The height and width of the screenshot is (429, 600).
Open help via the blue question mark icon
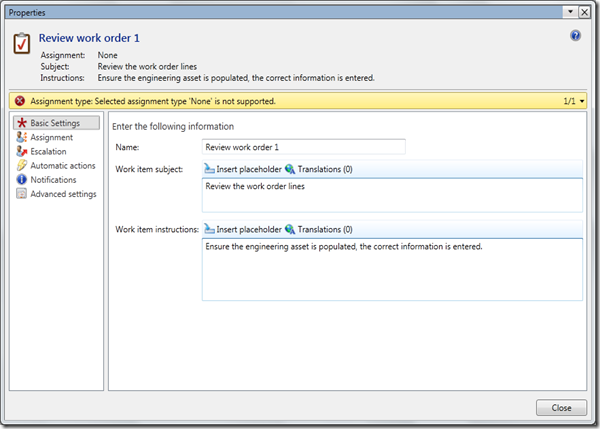click(x=575, y=36)
